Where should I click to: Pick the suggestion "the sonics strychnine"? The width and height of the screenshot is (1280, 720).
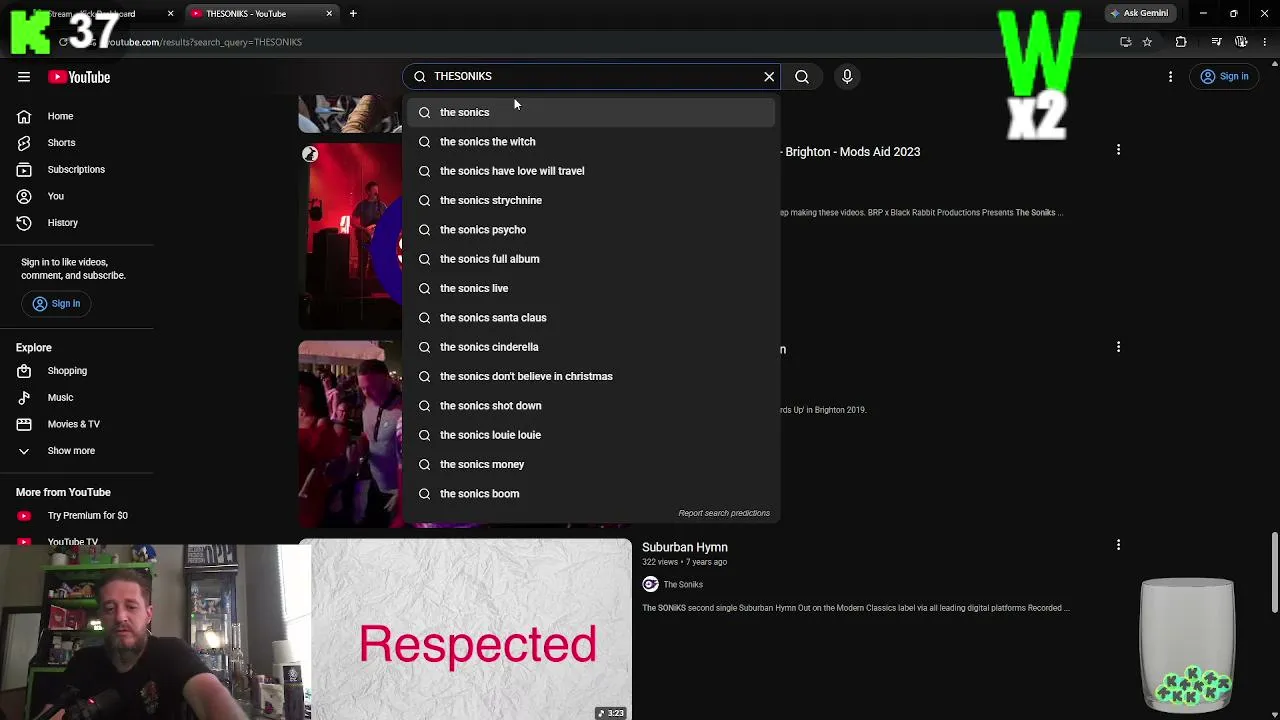pyautogui.click(x=590, y=200)
